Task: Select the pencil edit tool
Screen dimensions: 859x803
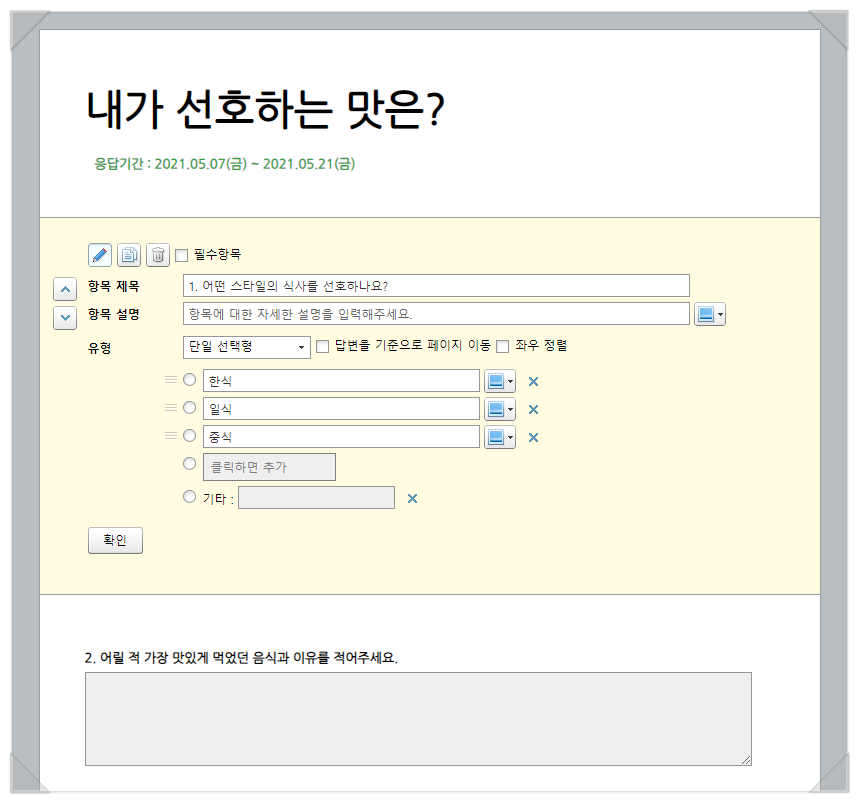Action: pos(99,255)
